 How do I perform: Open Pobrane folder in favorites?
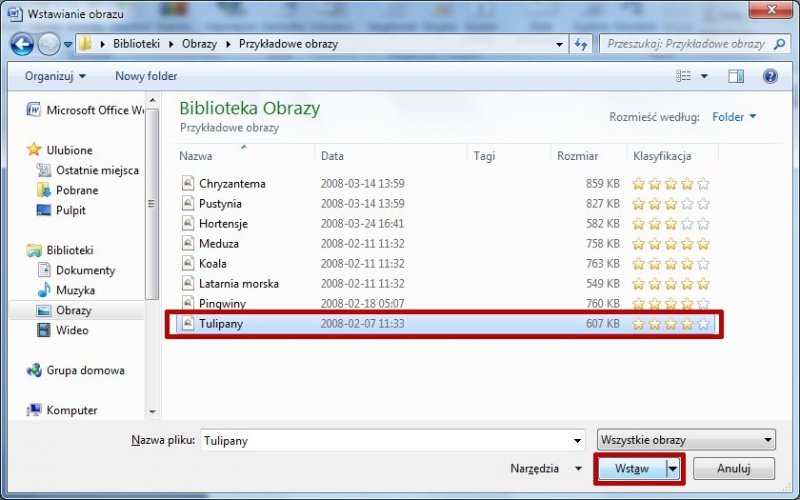point(77,190)
